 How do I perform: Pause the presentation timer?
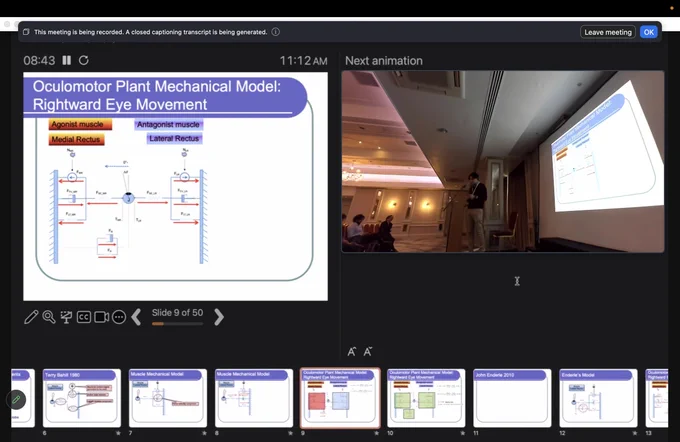(x=66, y=60)
